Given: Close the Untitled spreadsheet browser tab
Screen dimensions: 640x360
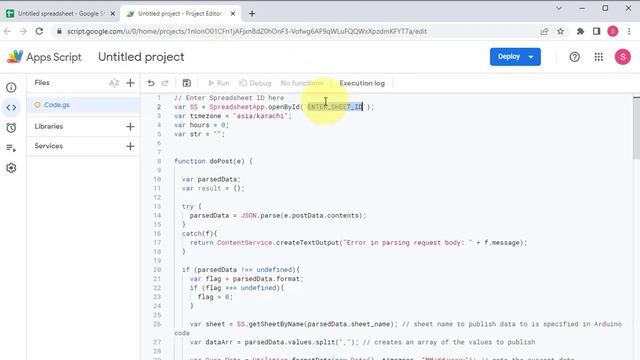Looking at the screenshot, I should coord(113,13).
